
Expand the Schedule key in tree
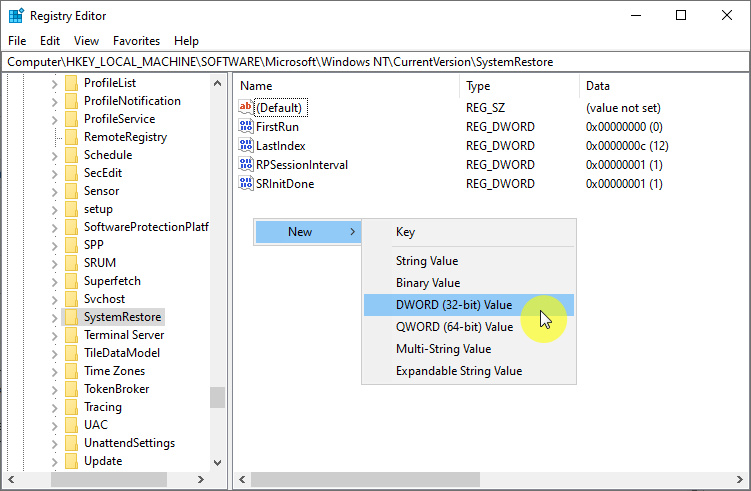coord(55,155)
